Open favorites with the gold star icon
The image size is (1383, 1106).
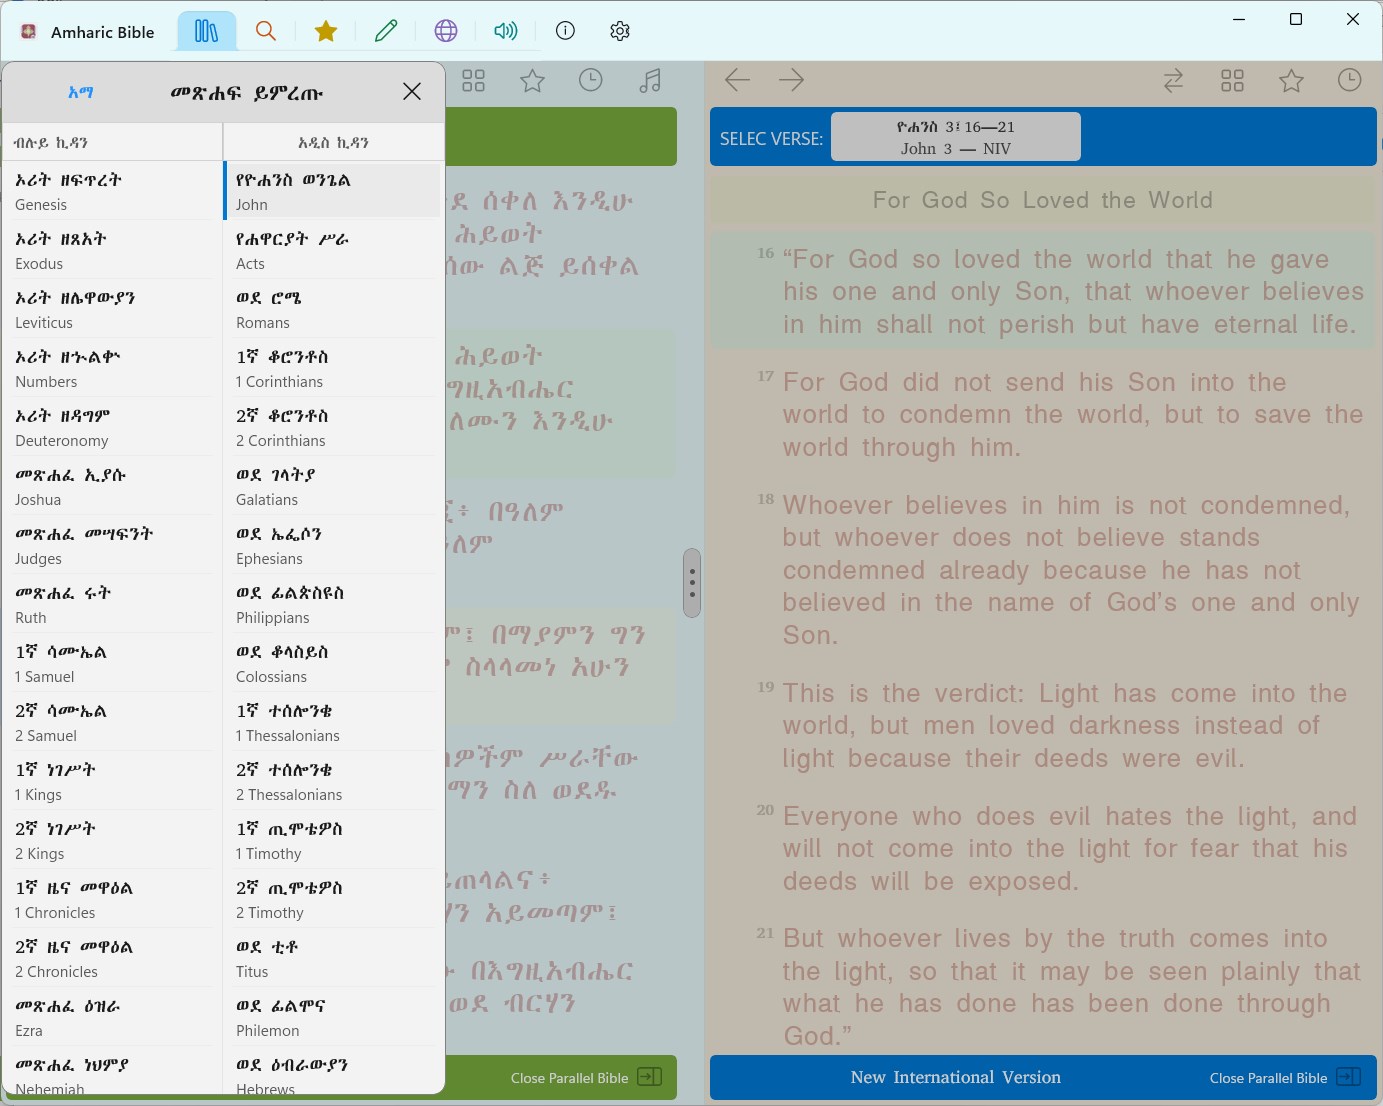click(x=325, y=31)
